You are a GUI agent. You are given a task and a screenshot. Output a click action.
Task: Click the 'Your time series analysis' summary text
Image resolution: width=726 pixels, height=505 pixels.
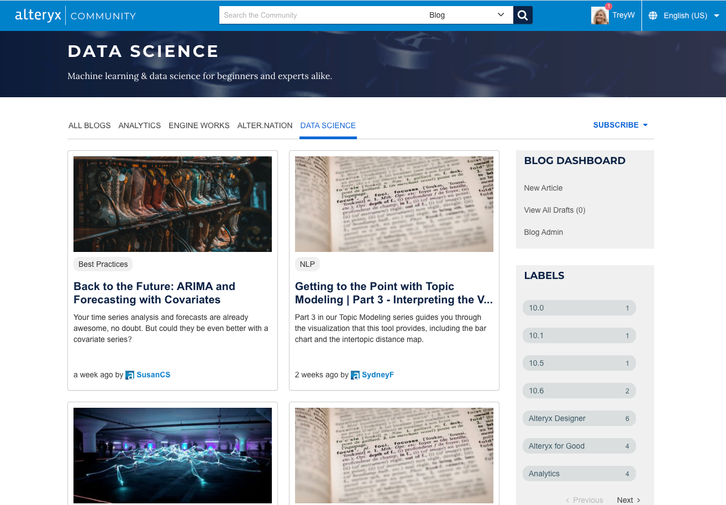pyautogui.click(x=171, y=328)
